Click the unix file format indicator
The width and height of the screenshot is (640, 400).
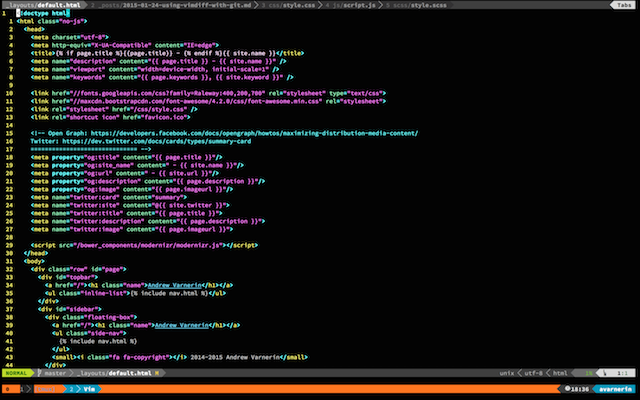507,373
